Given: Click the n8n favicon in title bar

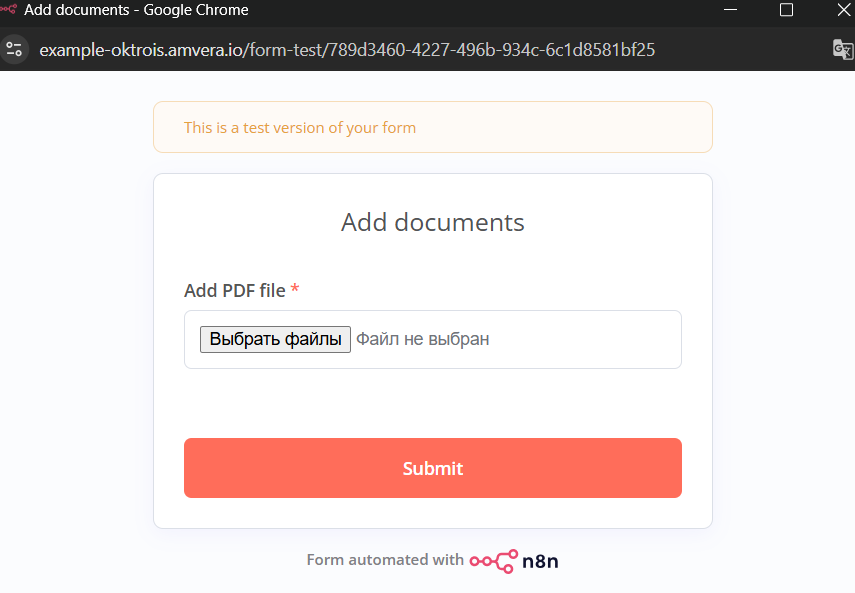Looking at the screenshot, I should (x=9, y=10).
